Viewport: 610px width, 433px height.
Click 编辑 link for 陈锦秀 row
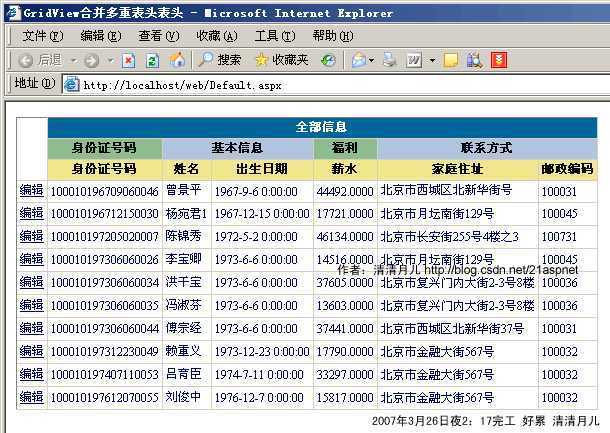[32, 236]
